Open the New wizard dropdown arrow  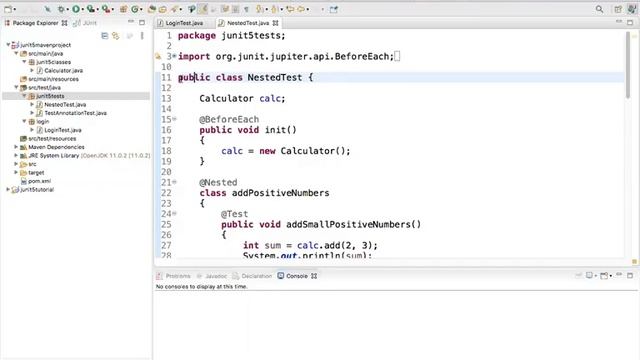pos(15,9)
